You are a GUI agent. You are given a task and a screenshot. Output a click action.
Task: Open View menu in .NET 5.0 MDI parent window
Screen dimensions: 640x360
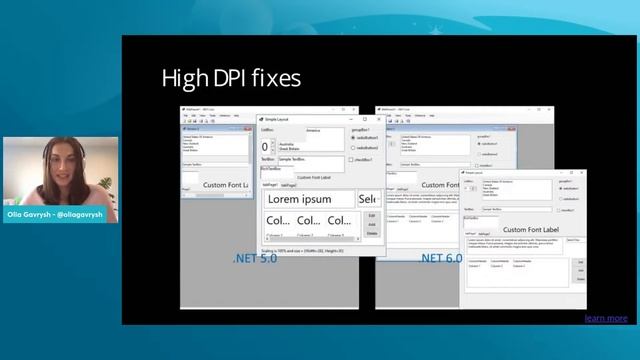(203, 116)
